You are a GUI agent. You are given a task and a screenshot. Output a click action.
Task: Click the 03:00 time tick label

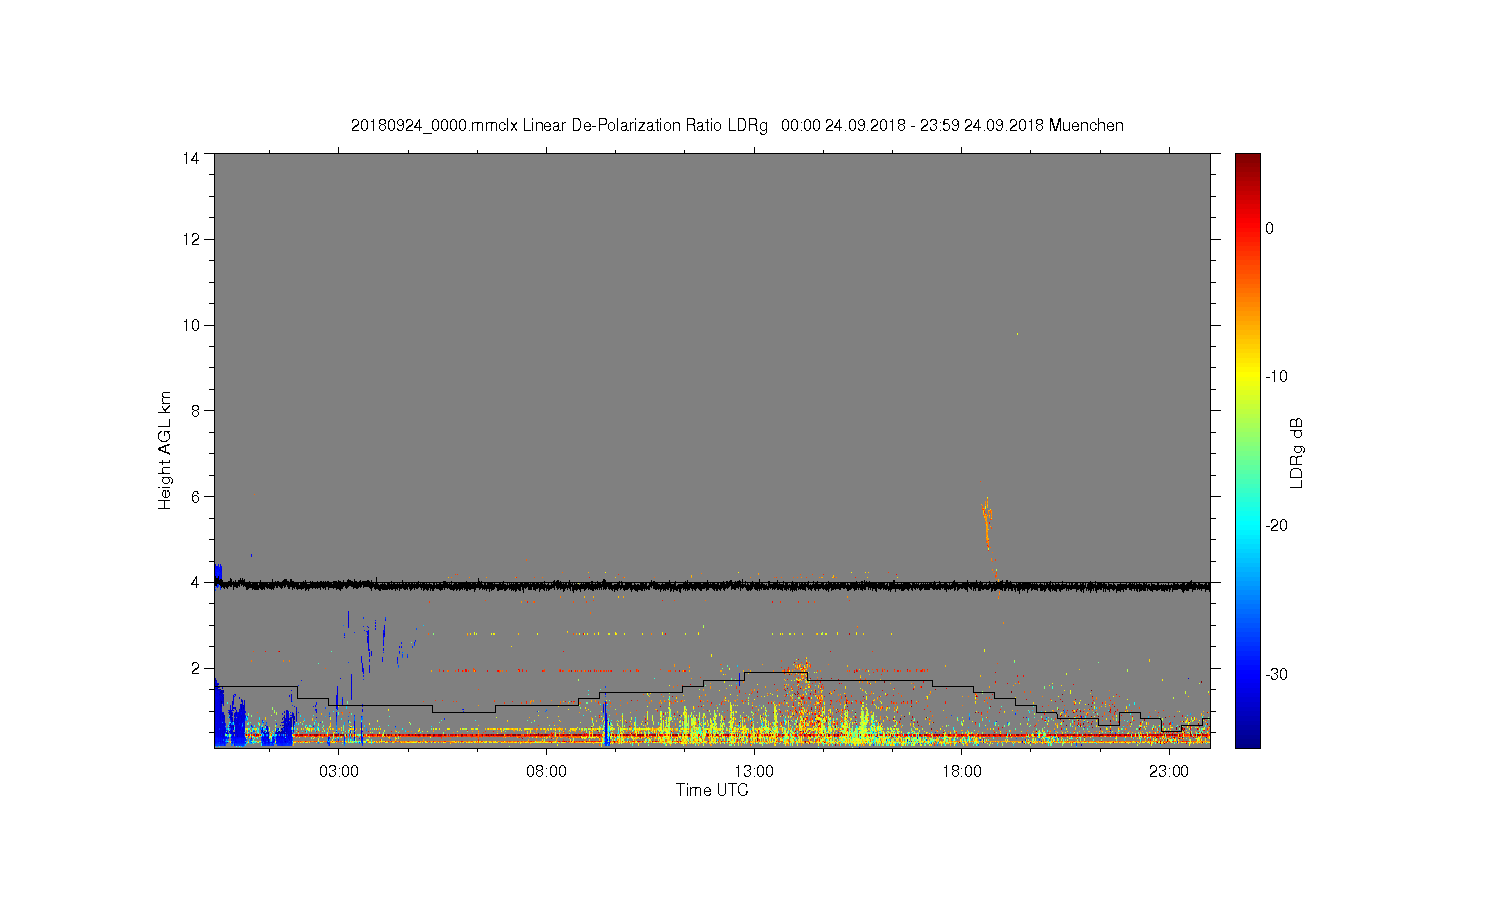point(339,772)
